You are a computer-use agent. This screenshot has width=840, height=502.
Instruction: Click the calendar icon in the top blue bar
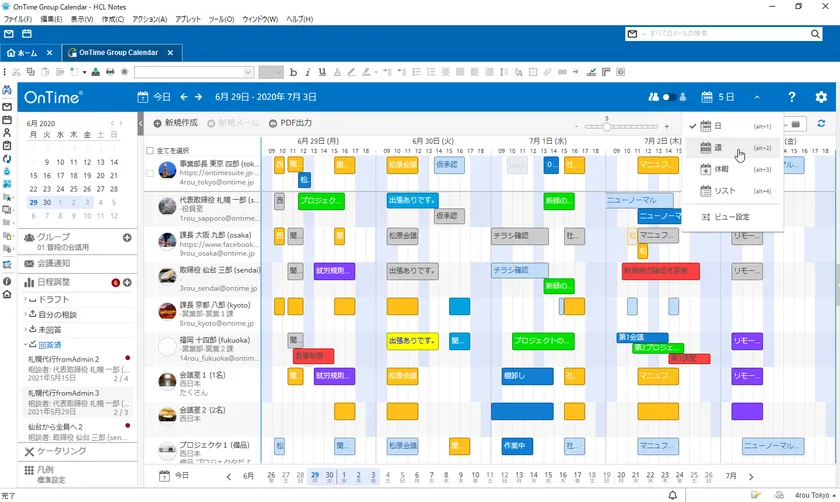coord(26,34)
